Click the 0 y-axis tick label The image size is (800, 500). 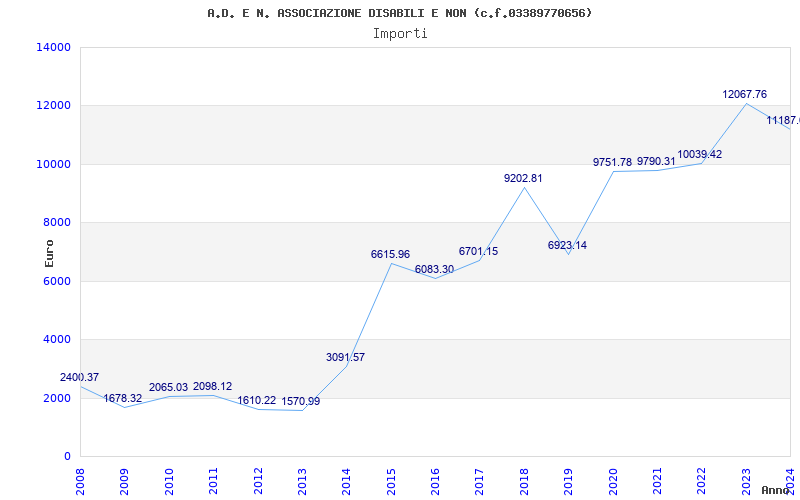[x=67, y=456]
